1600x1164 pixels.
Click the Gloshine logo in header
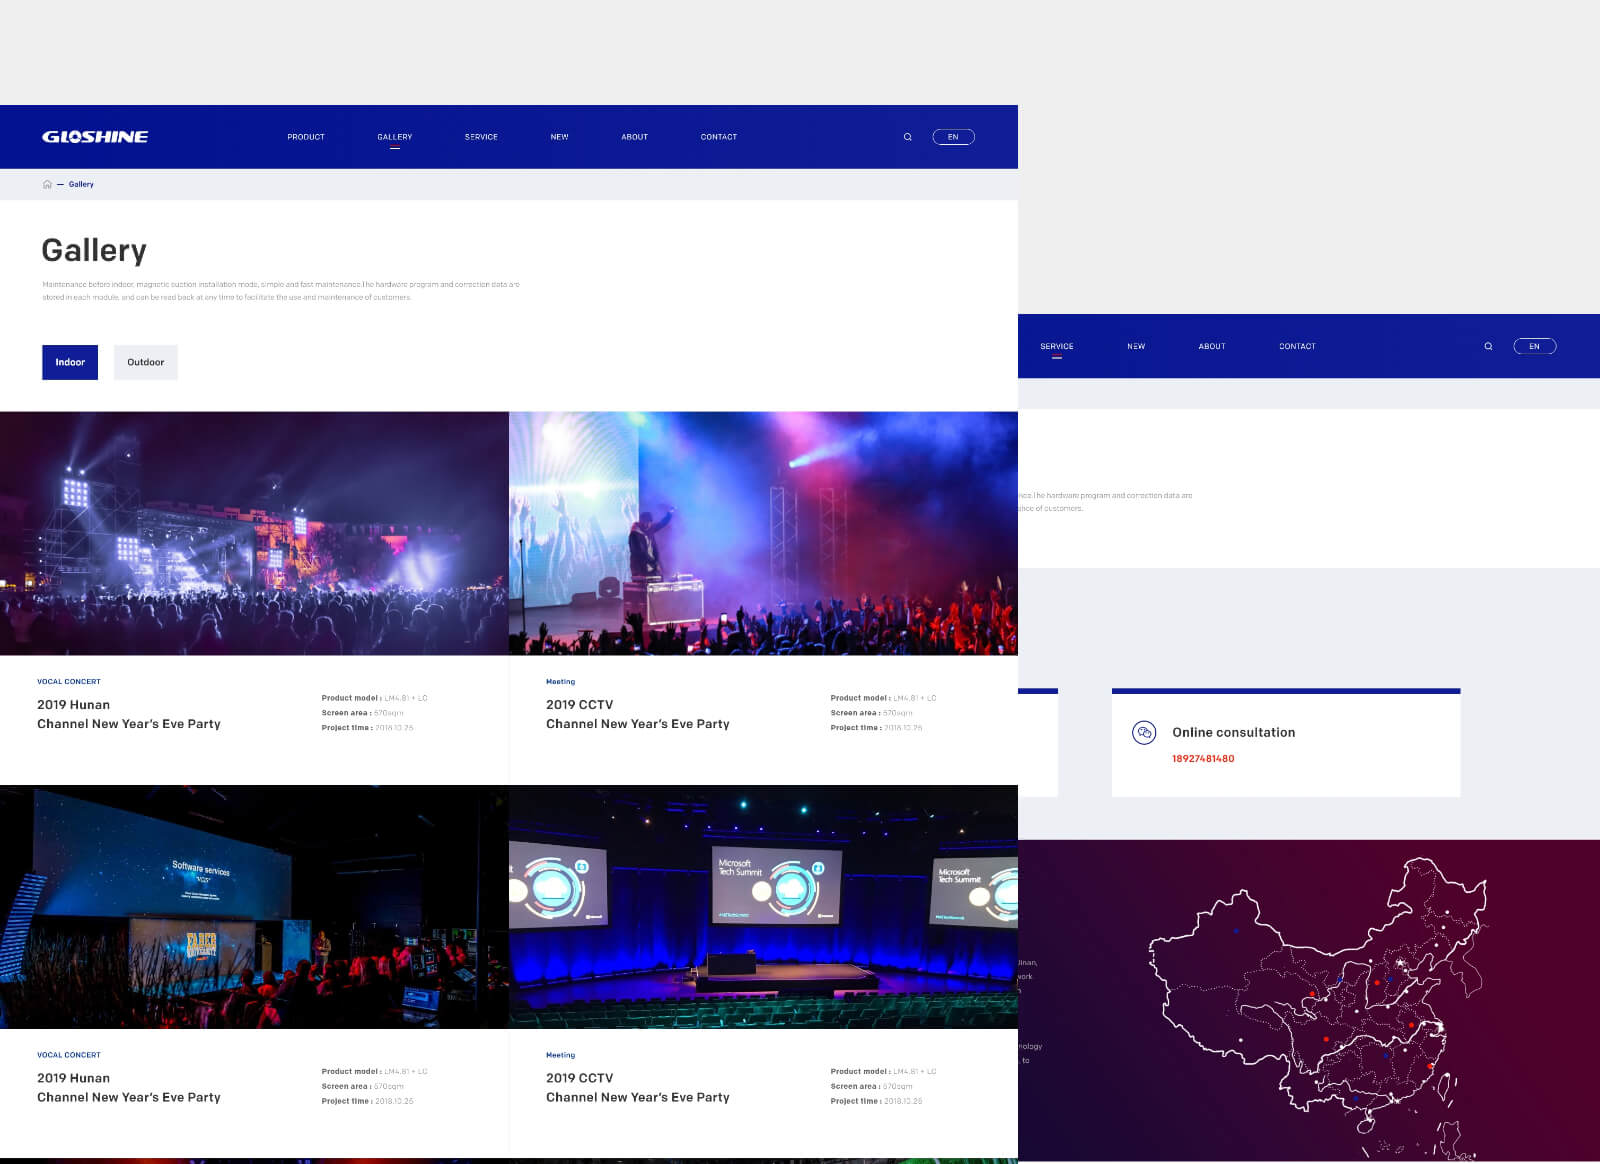[x=95, y=137]
